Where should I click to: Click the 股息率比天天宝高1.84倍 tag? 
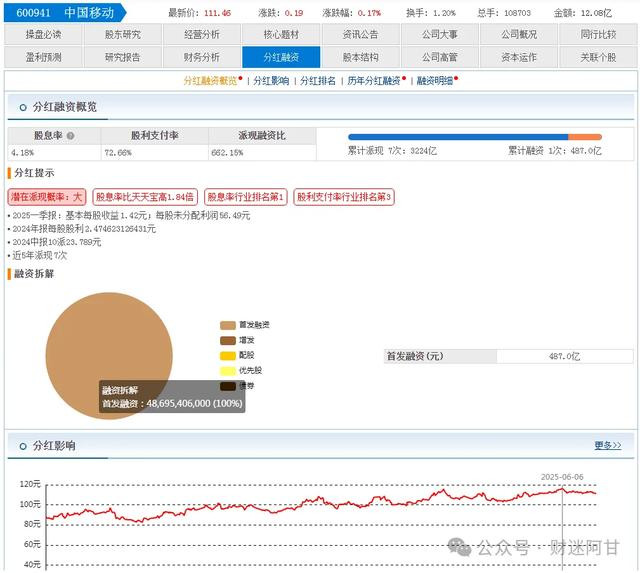[x=145, y=197]
